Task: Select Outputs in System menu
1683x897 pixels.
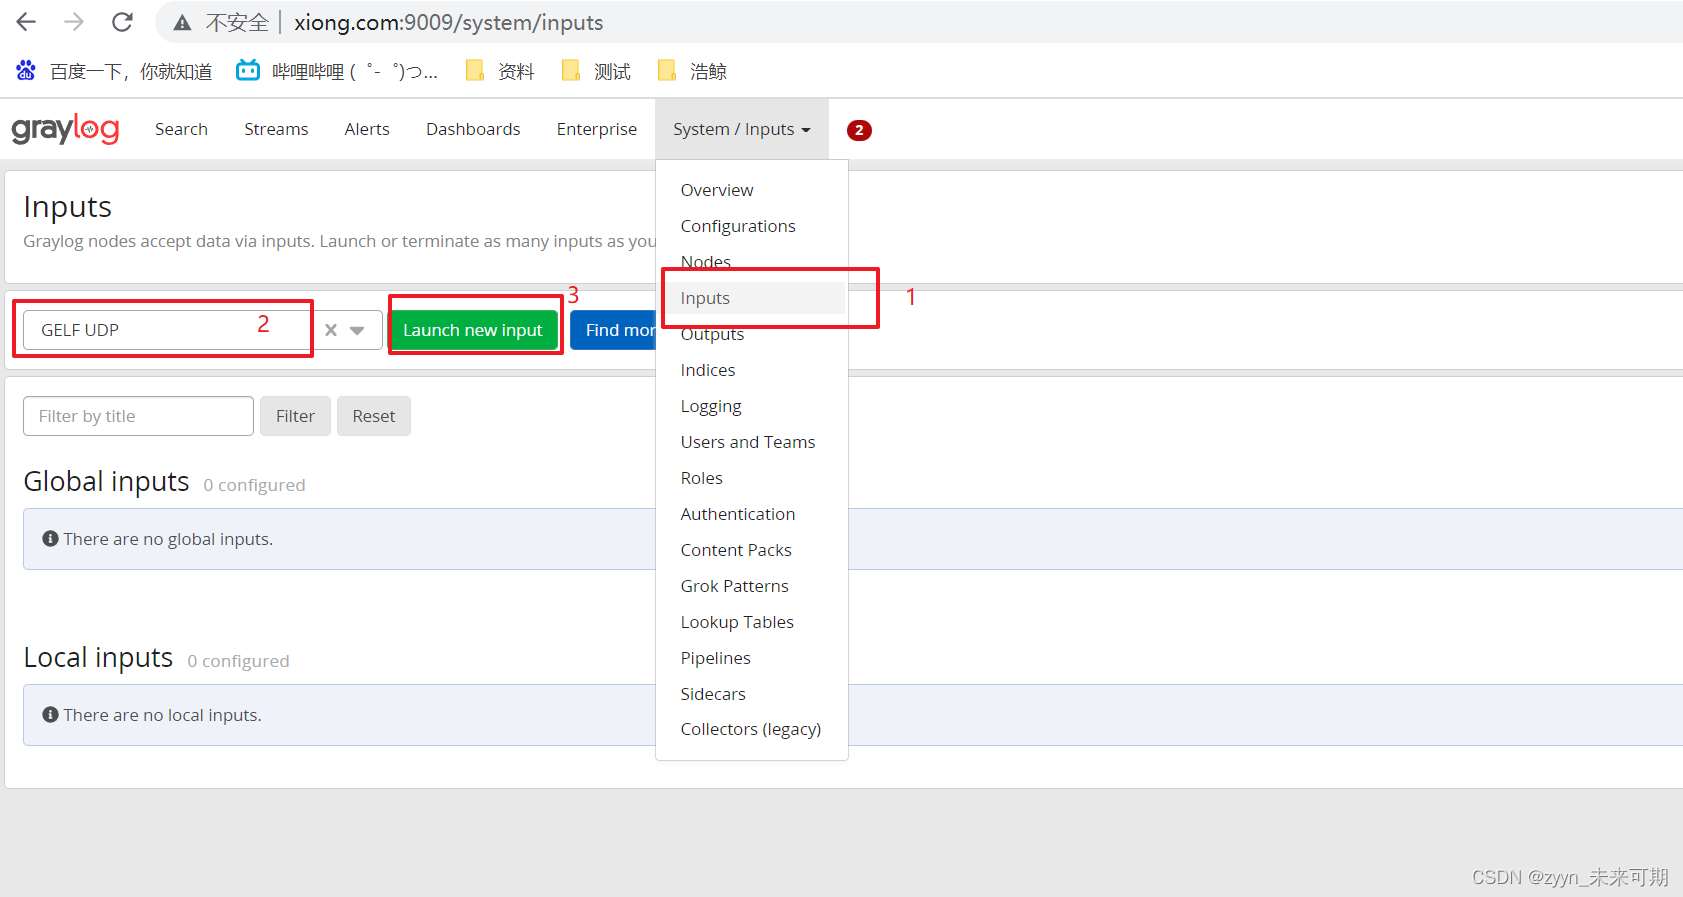Action: [712, 334]
